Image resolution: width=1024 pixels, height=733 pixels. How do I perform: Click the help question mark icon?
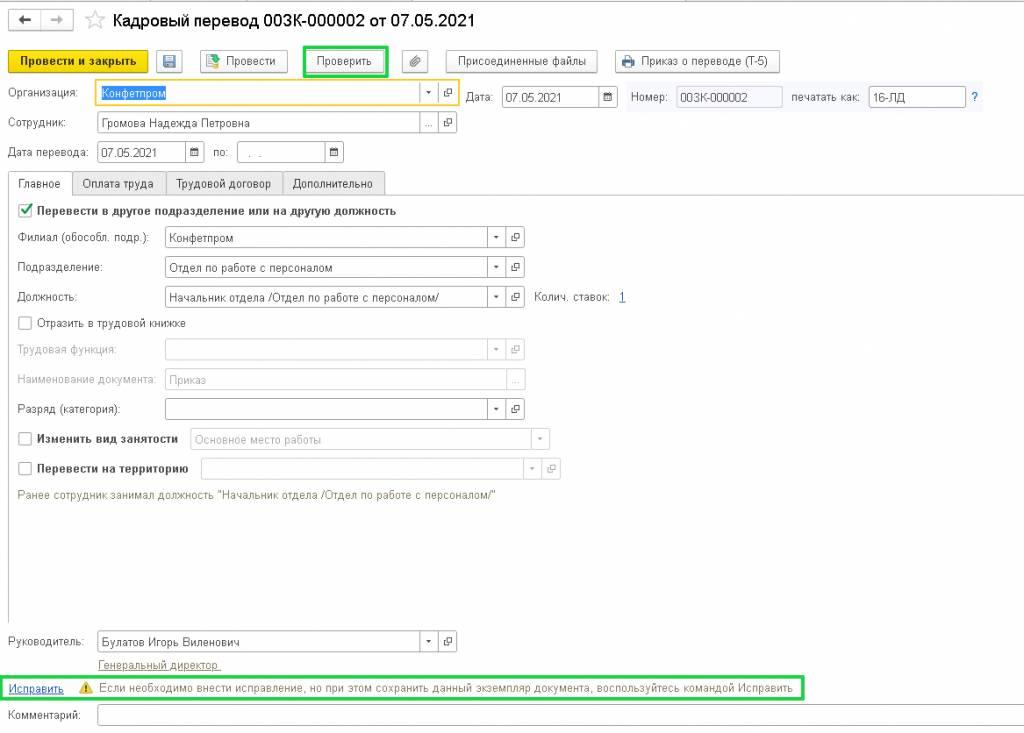pos(974,97)
